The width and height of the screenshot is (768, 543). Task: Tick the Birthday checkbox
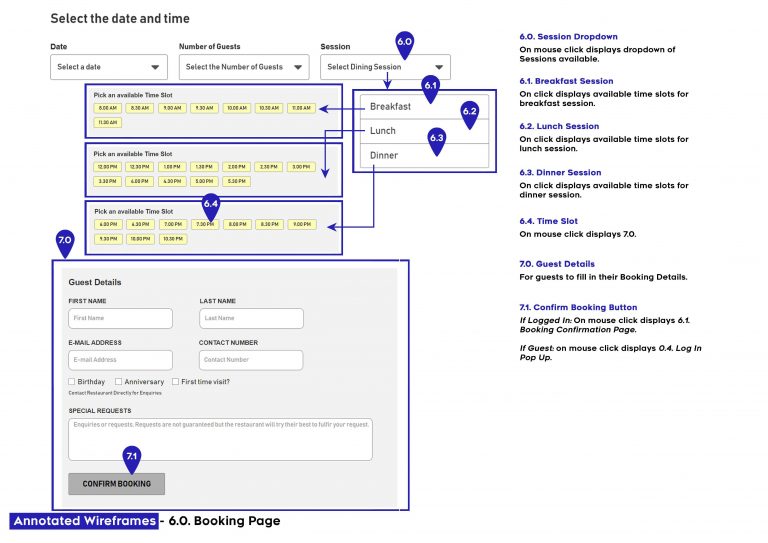click(72, 381)
